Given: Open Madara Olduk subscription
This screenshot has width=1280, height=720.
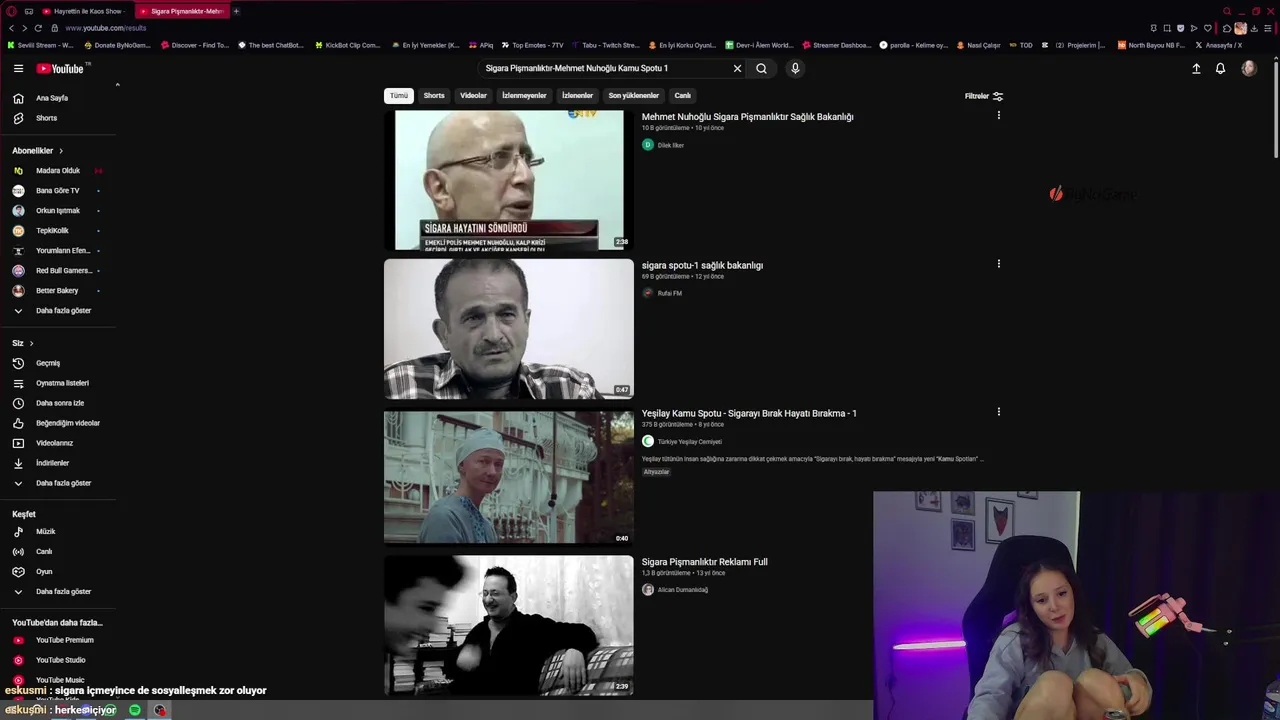Looking at the screenshot, I should (58, 171).
